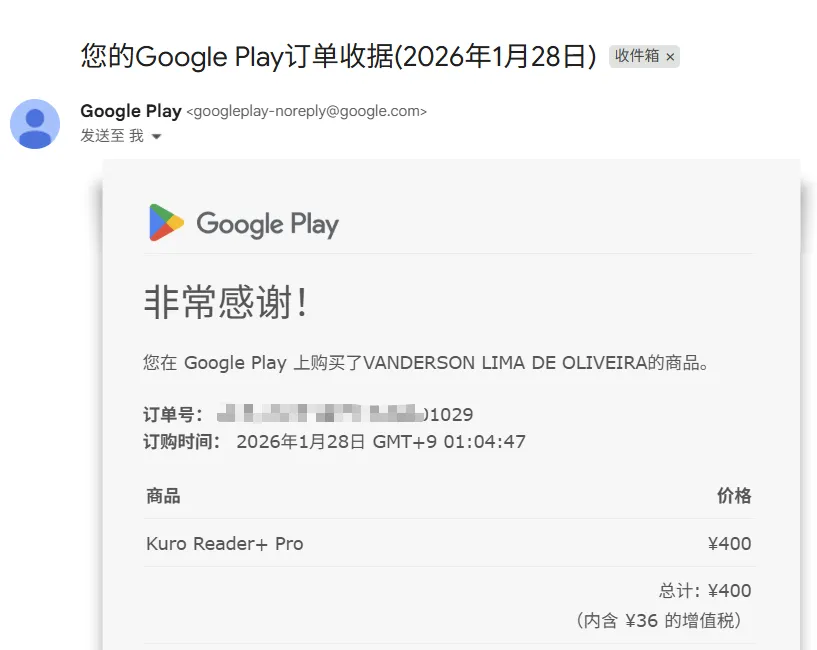The width and height of the screenshot is (817, 650).
Task: Click the Kuro Reader+ Pro item name
Action: pos(225,544)
